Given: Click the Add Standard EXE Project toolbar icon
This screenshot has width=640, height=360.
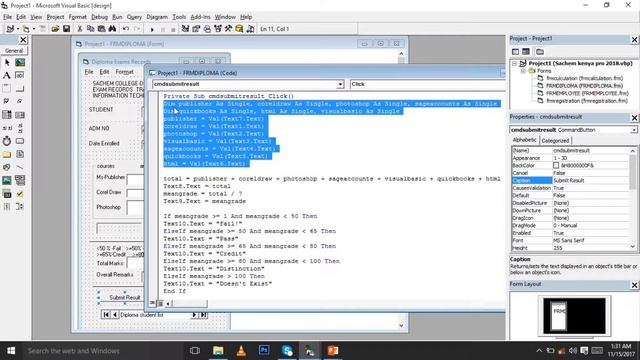Looking at the screenshot, I should coord(10,29).
